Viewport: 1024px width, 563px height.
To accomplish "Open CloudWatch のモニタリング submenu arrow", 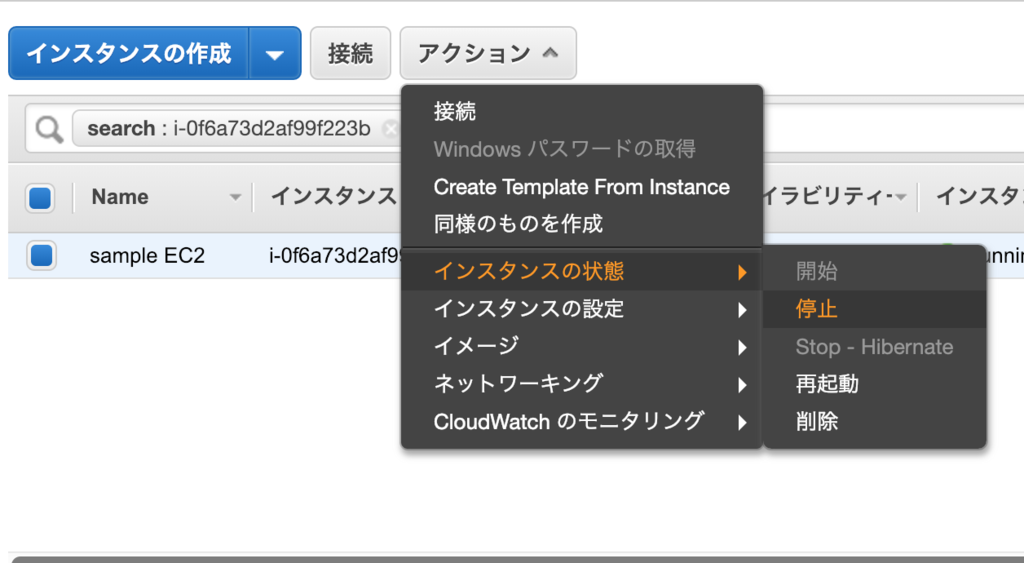I will [x=742, y=423].
